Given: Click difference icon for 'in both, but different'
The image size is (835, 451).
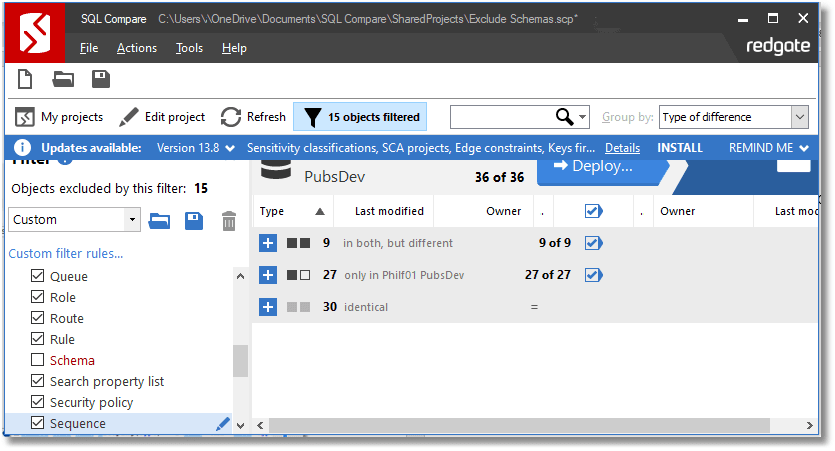Looking at the screenshot, I should (x=298, y=243).
